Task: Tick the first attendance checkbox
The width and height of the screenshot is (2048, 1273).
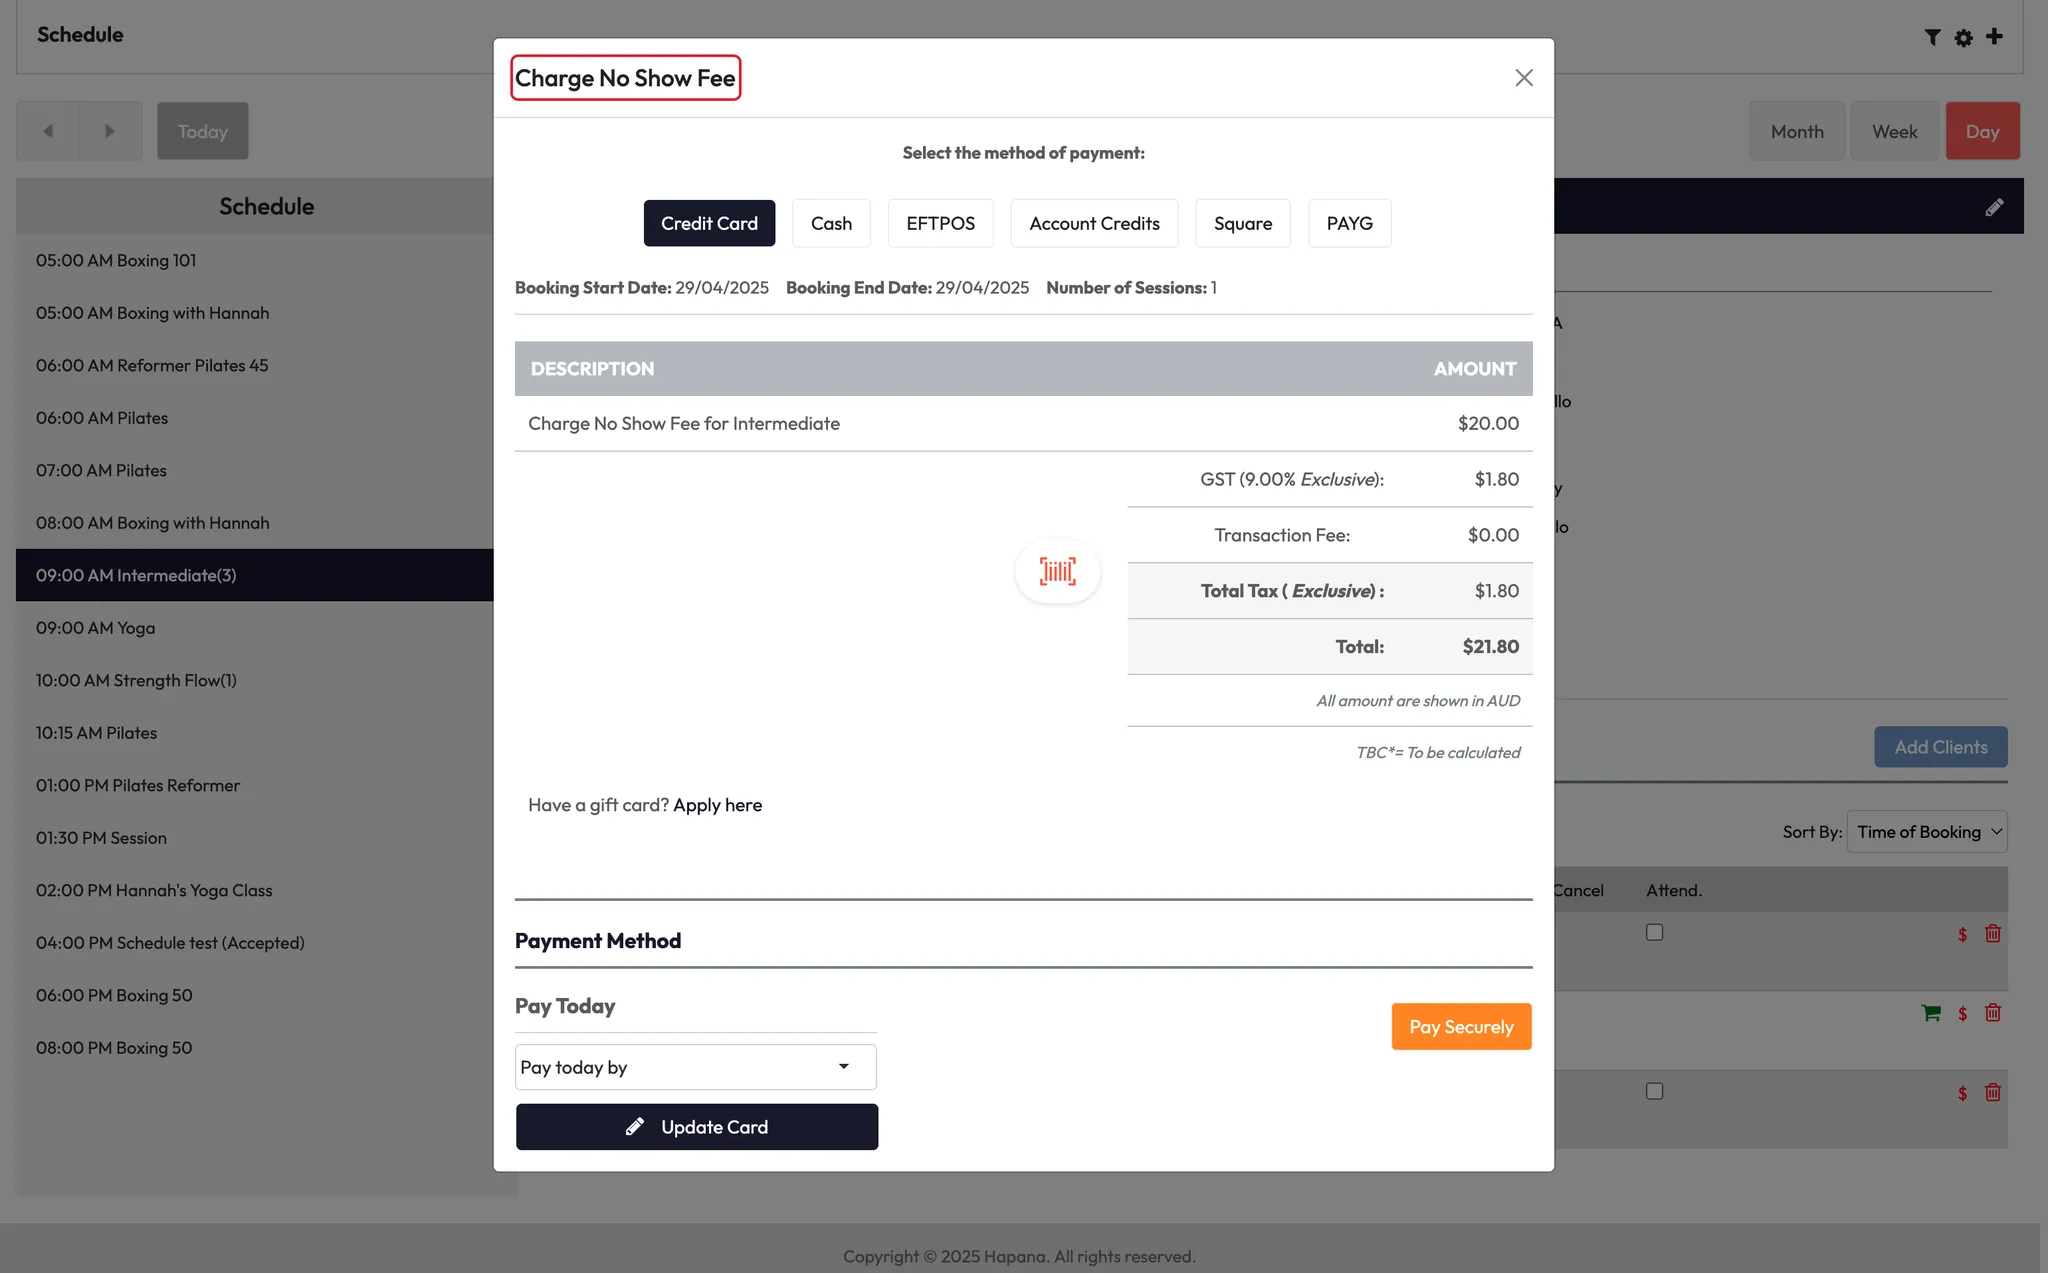Action: [1654, 932]
